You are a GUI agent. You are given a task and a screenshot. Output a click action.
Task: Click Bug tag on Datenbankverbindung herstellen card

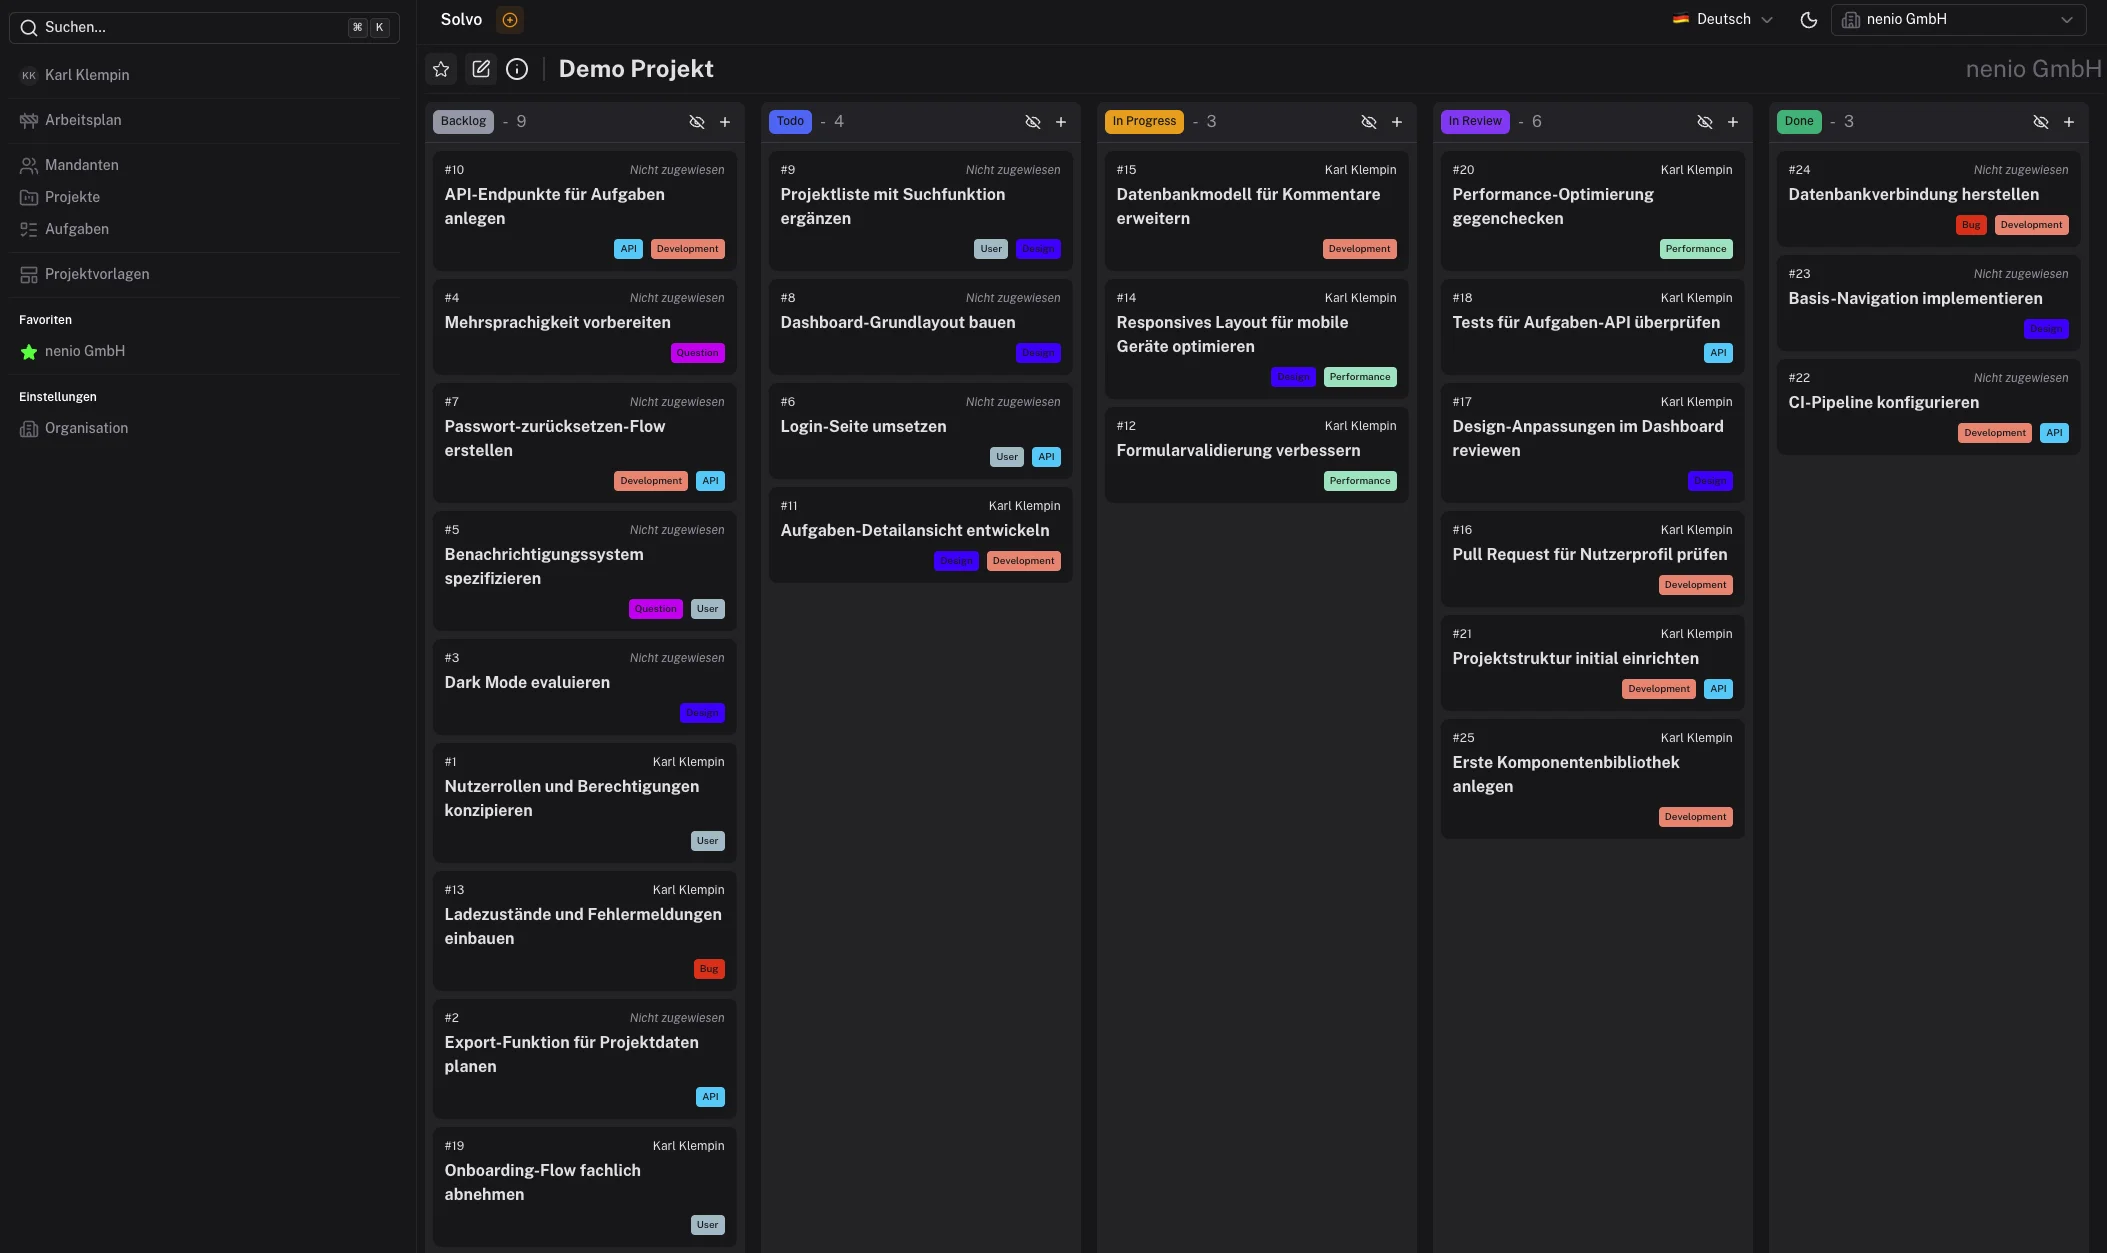[x=1971, y=225]
